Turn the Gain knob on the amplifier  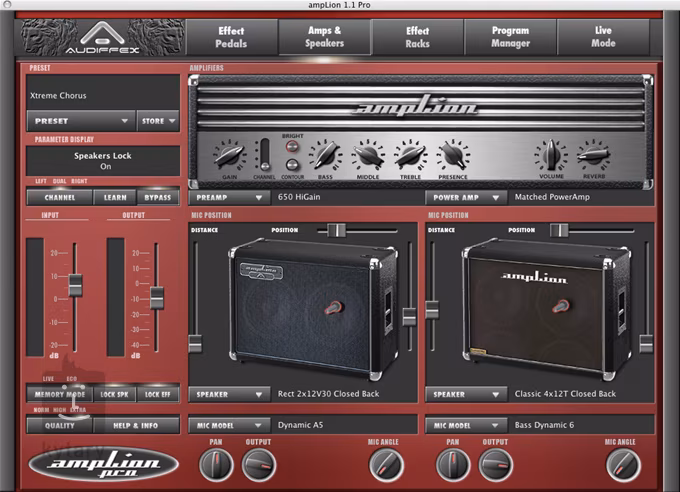point(228,156)
